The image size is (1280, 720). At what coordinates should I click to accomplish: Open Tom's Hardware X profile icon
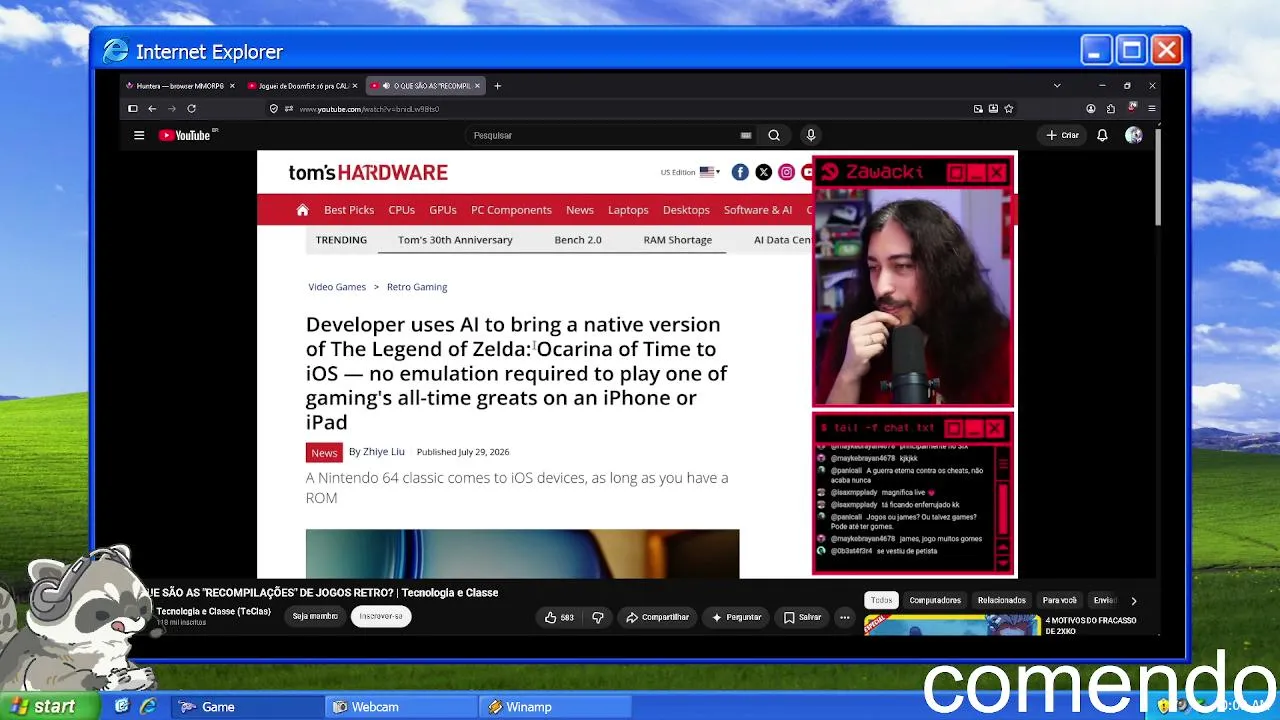point(763,172)
